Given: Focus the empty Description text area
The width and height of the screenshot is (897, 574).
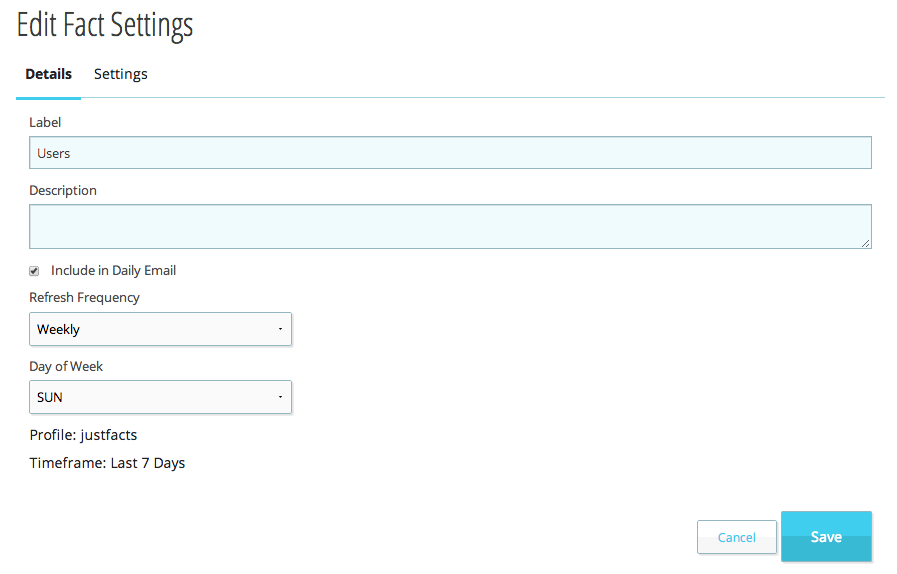Looking at the screenshot, I should click(x=450, y=226).
